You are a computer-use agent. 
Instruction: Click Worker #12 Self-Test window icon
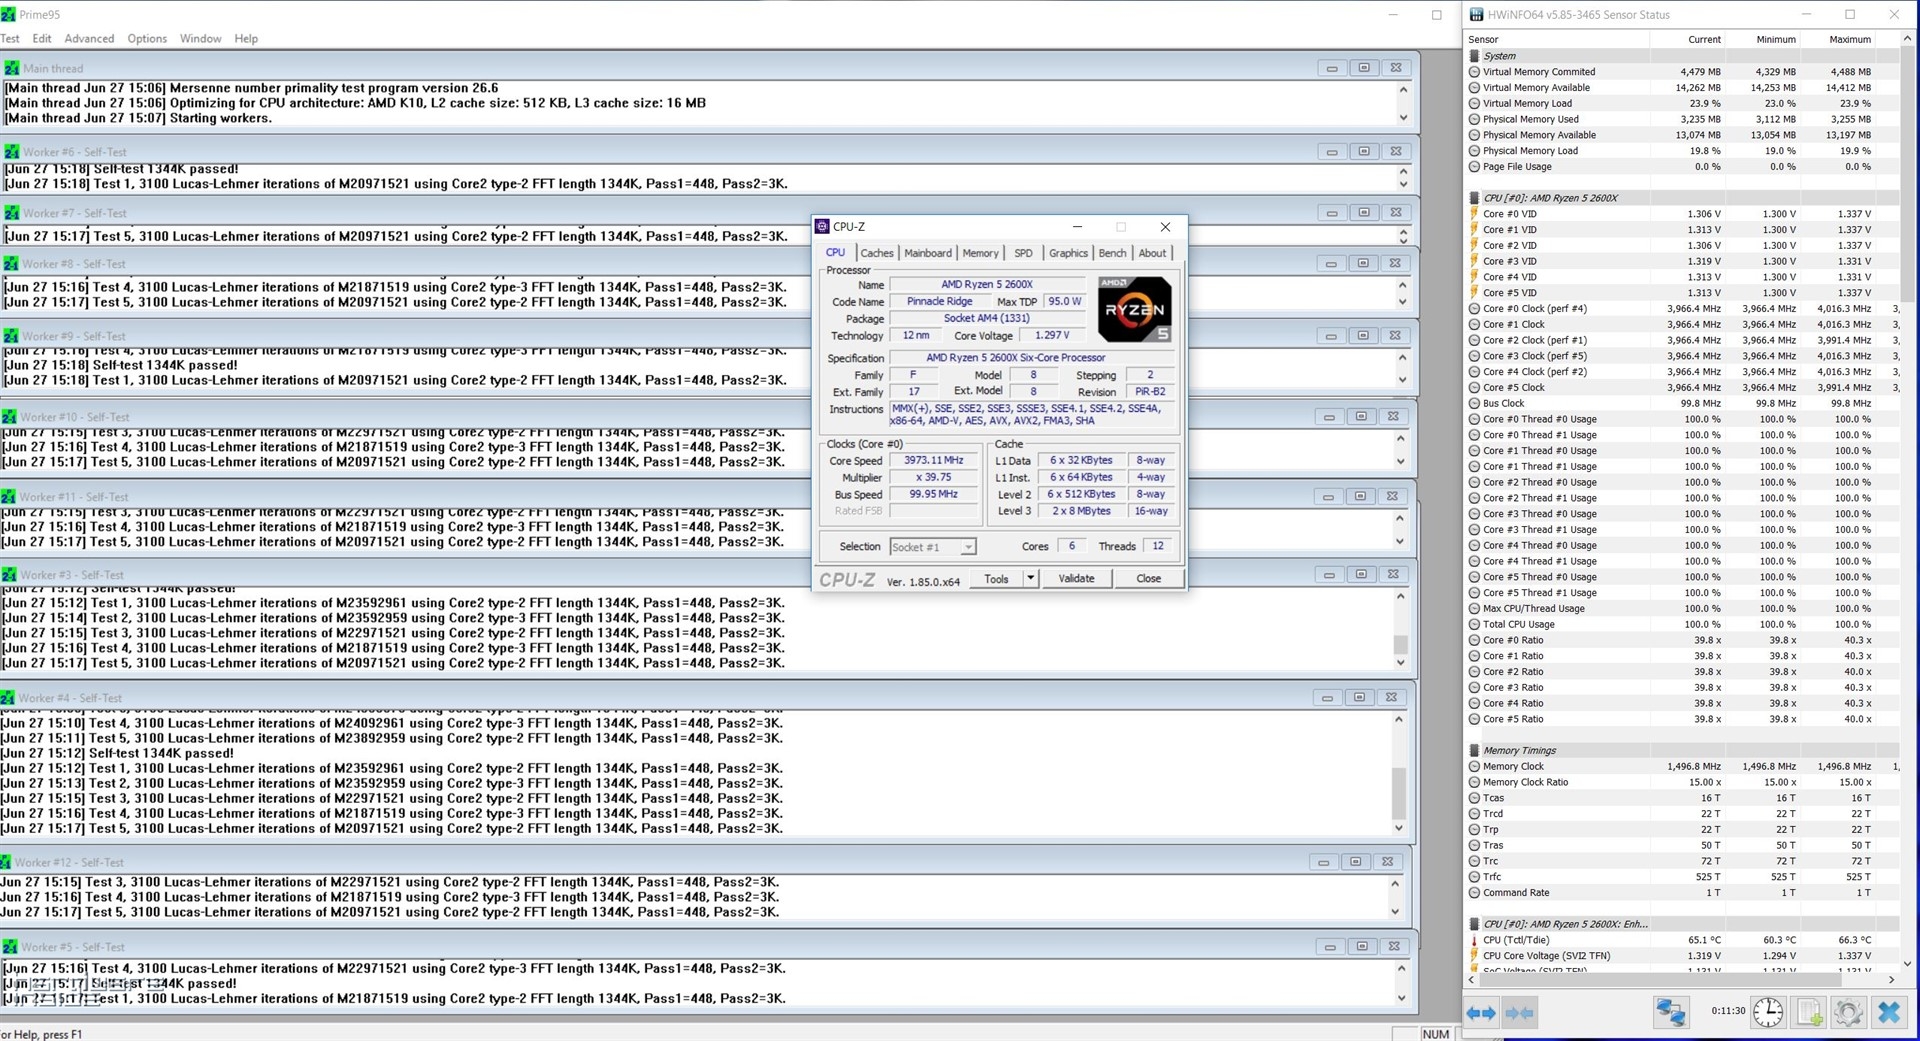7,862
